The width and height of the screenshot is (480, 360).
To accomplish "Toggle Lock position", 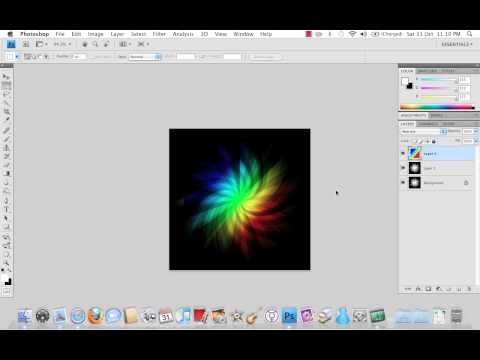I will (x=427, y=141).
